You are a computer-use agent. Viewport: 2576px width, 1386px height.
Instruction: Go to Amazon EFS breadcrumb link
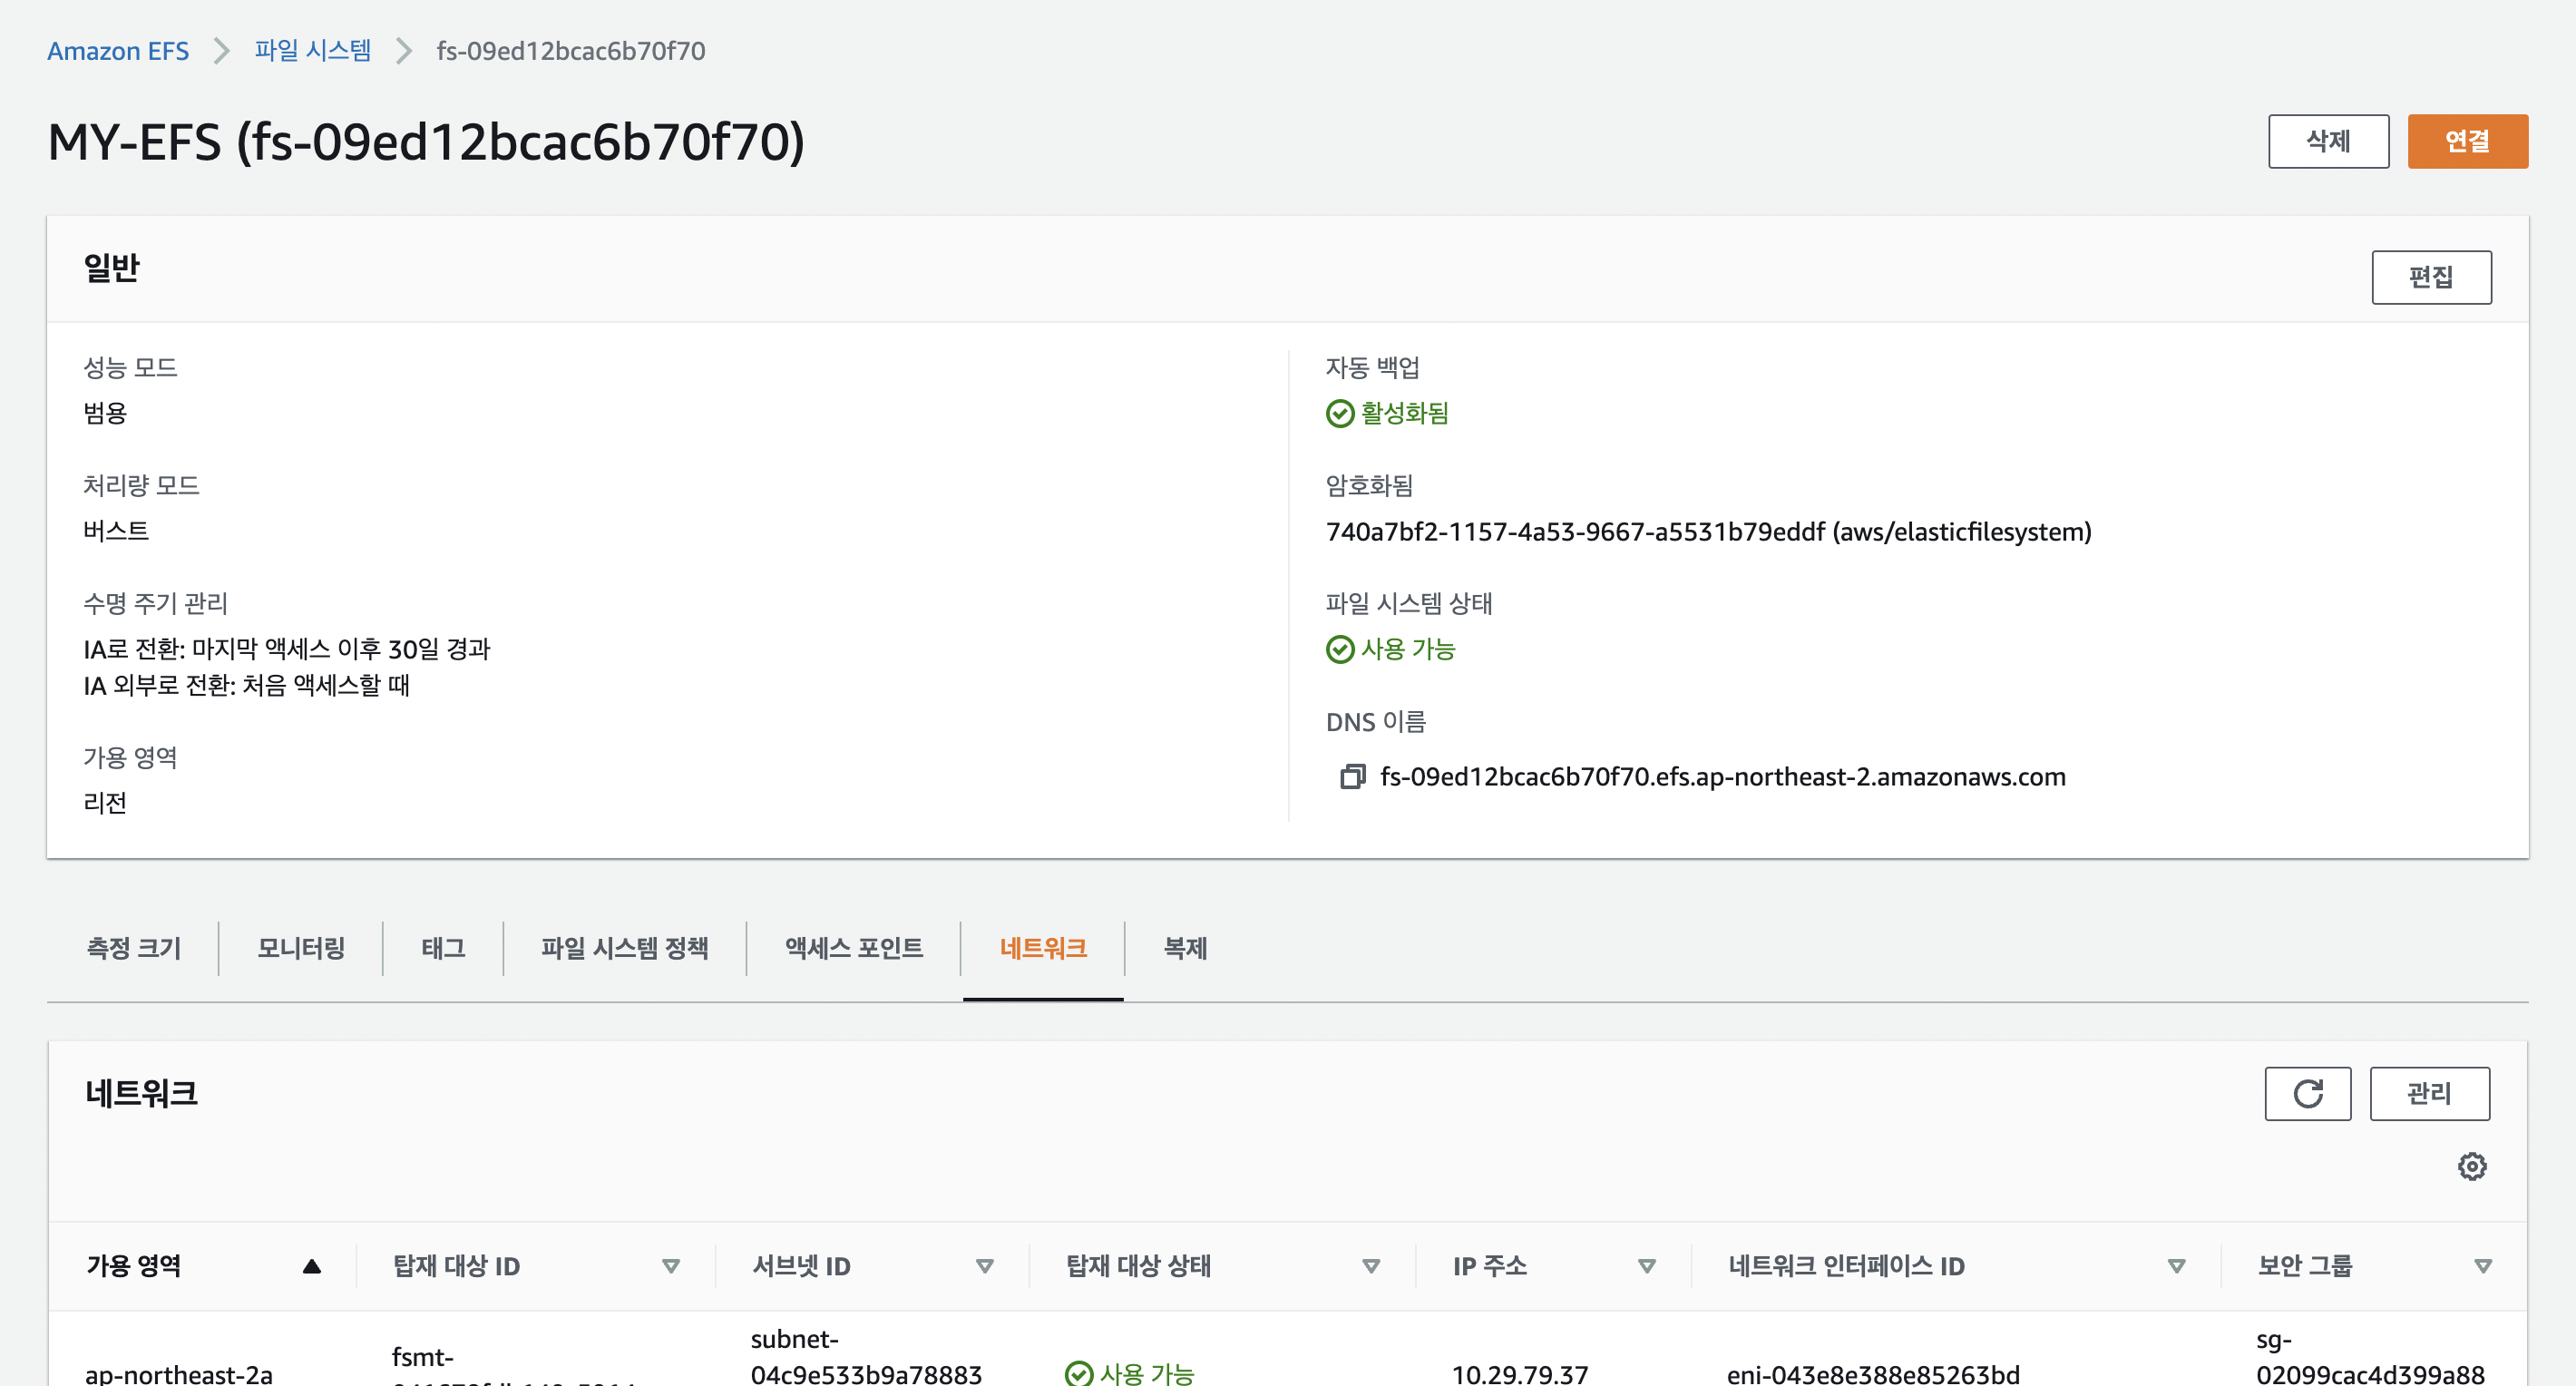pyautogui.click(x=118, y=50)
